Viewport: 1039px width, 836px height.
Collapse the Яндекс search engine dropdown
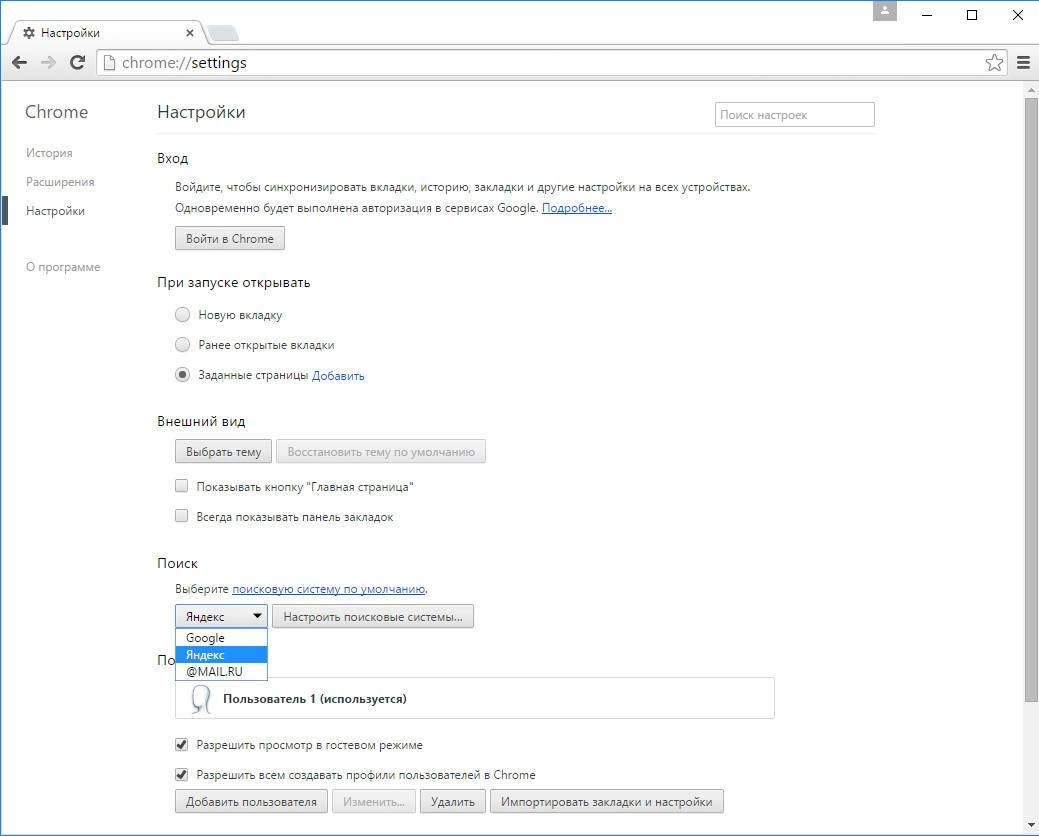pyautogui.click(x=221, y=616)
